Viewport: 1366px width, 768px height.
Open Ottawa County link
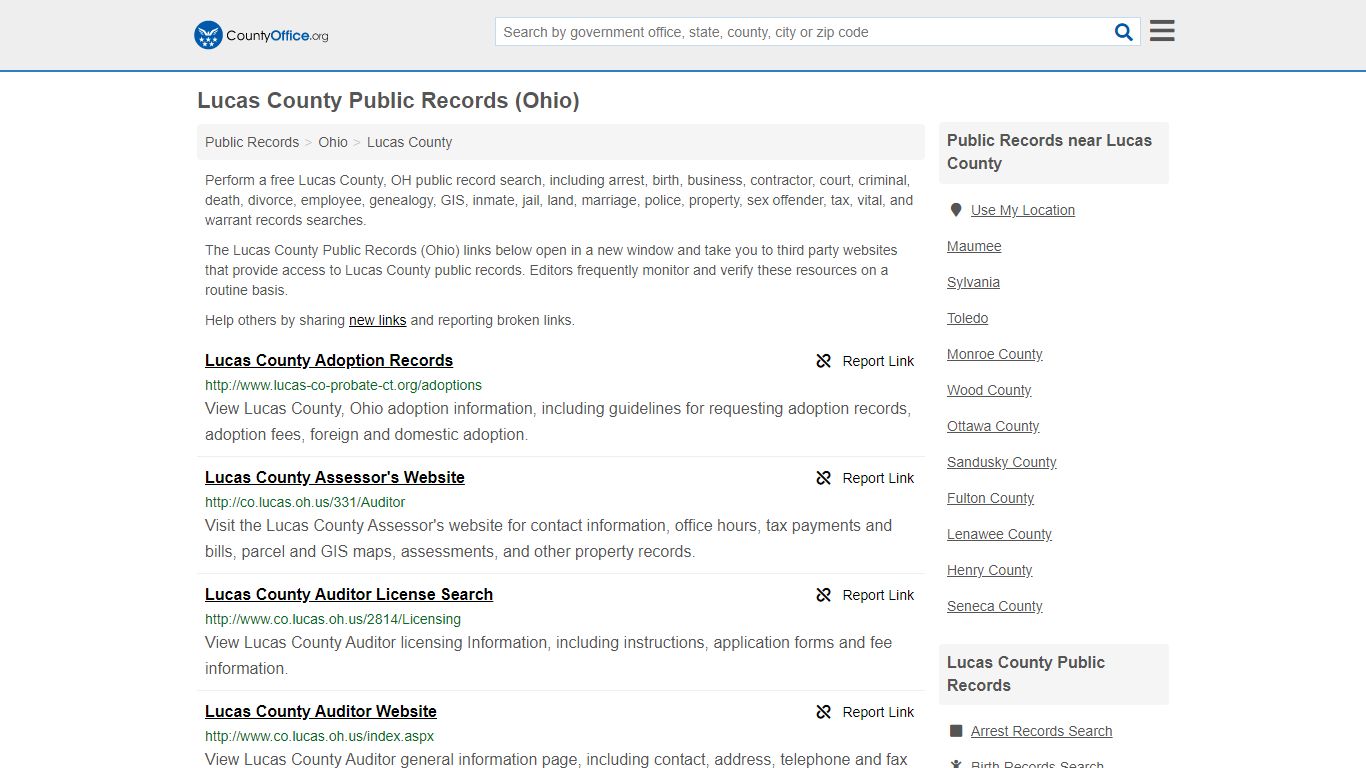point(993,426)
